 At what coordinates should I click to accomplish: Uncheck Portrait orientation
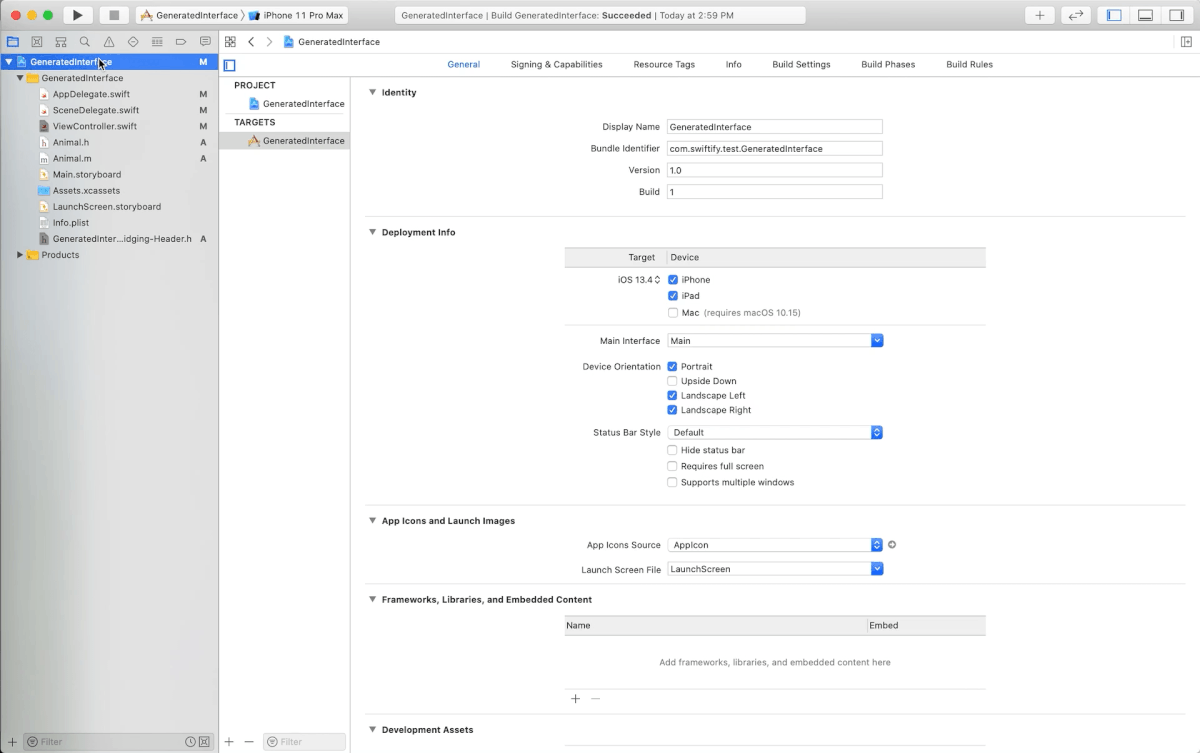pos(673,367)
